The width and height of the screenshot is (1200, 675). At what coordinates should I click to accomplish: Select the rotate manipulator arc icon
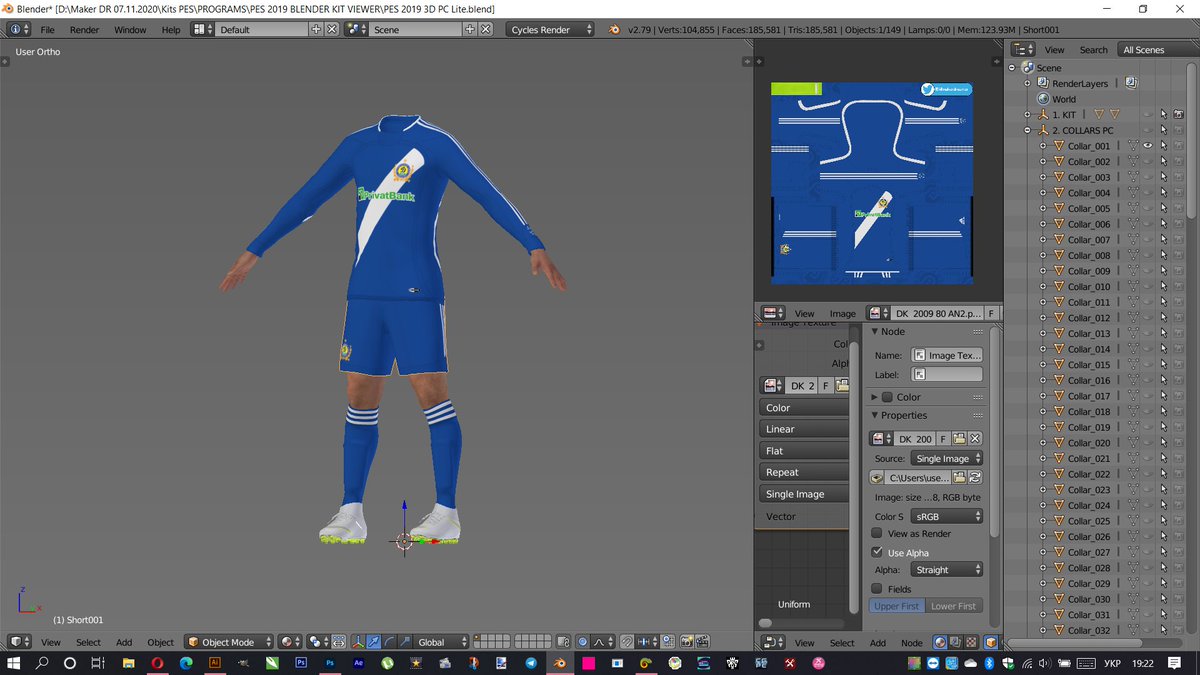point(389,642)
